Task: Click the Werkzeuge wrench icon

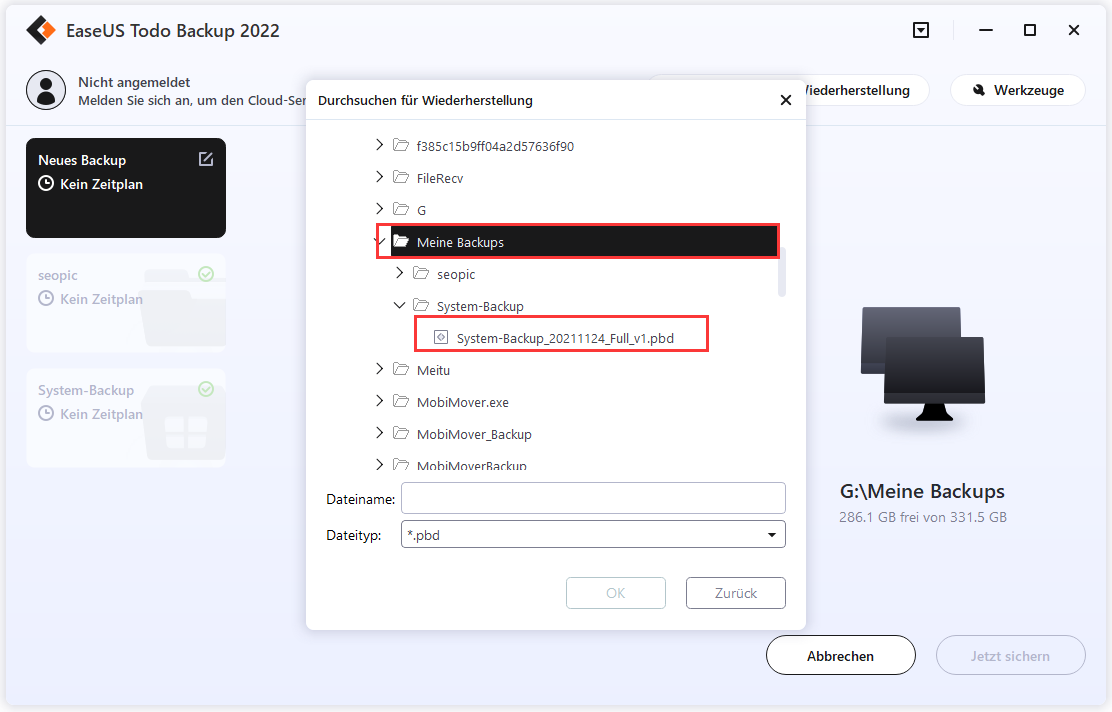Action: 979,90
